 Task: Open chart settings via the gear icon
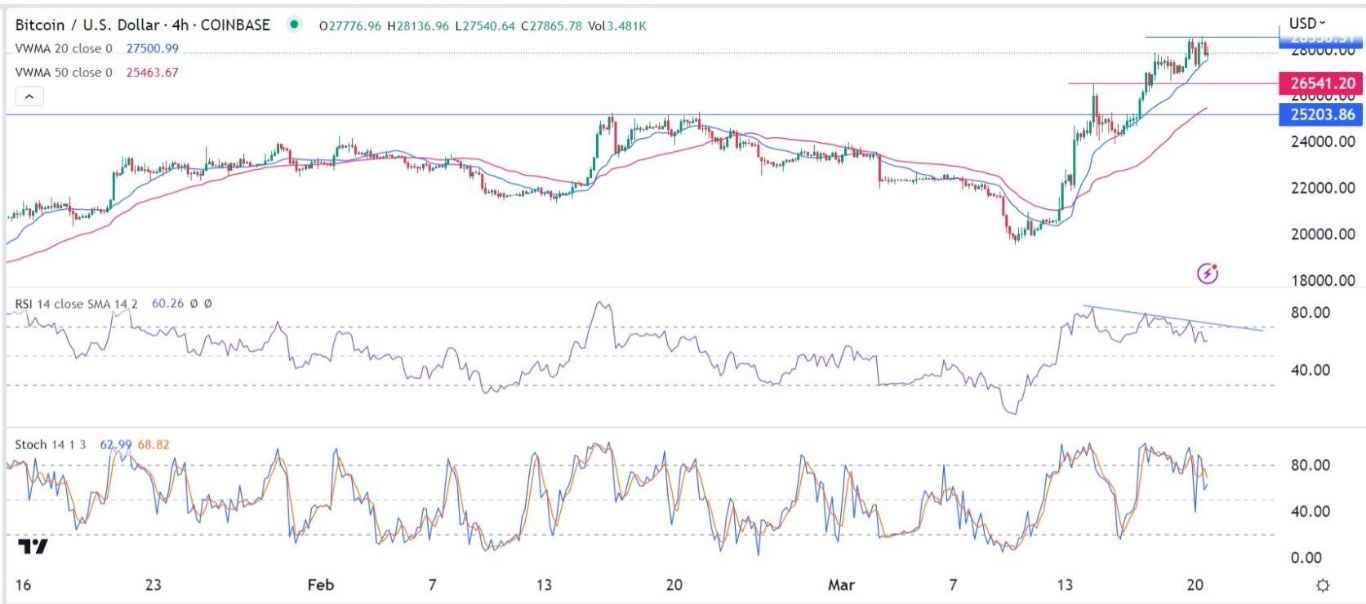[1323, 585]
